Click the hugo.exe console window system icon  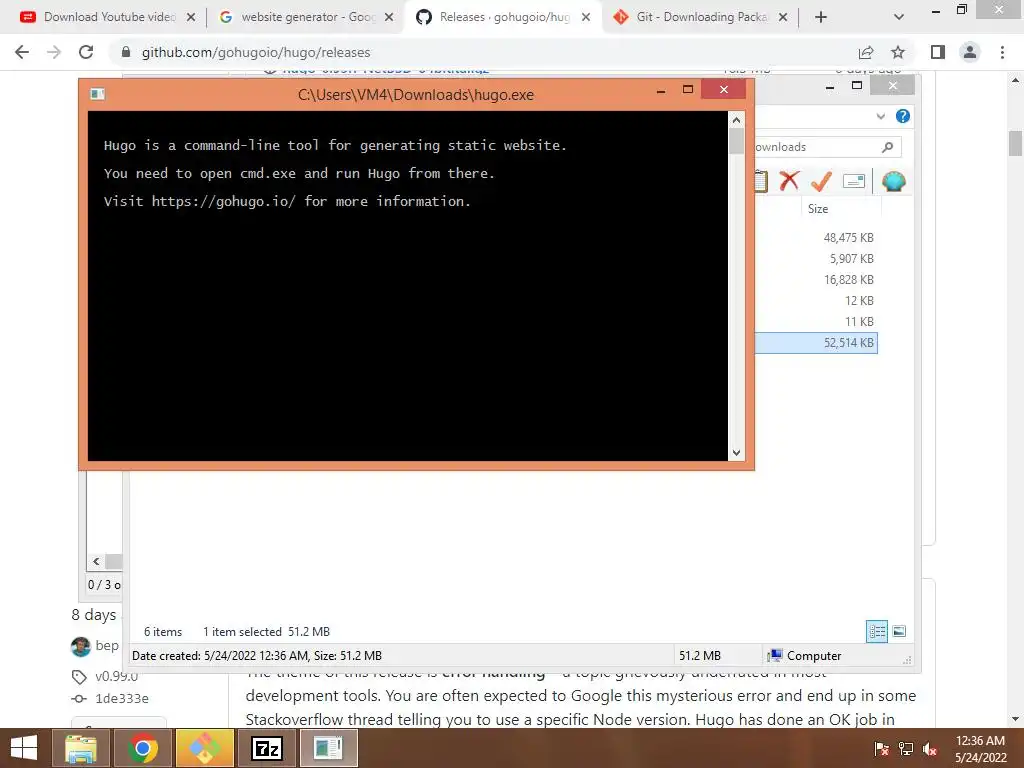coord(97,94)
